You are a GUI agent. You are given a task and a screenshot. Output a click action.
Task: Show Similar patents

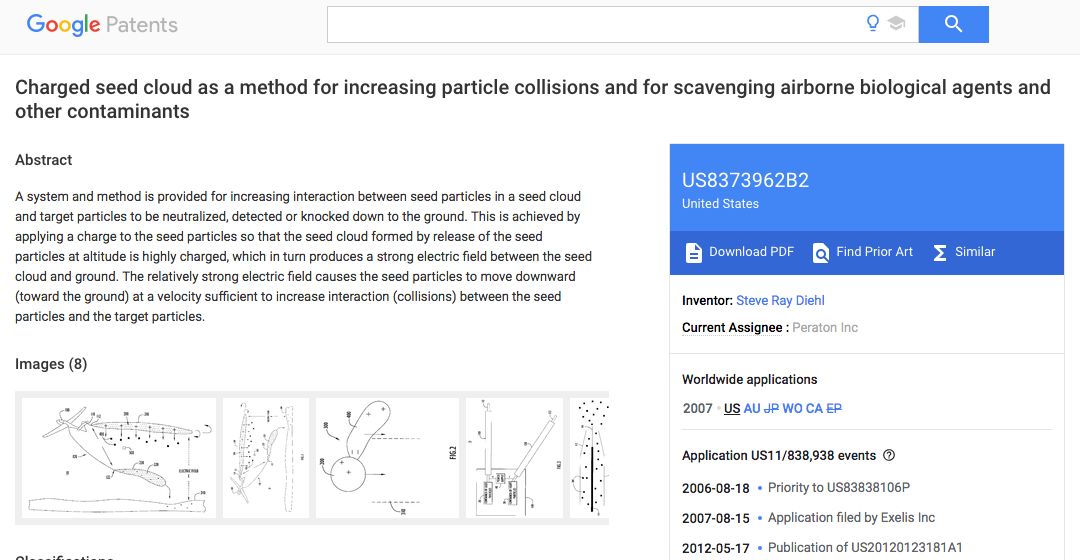(964, 252)
